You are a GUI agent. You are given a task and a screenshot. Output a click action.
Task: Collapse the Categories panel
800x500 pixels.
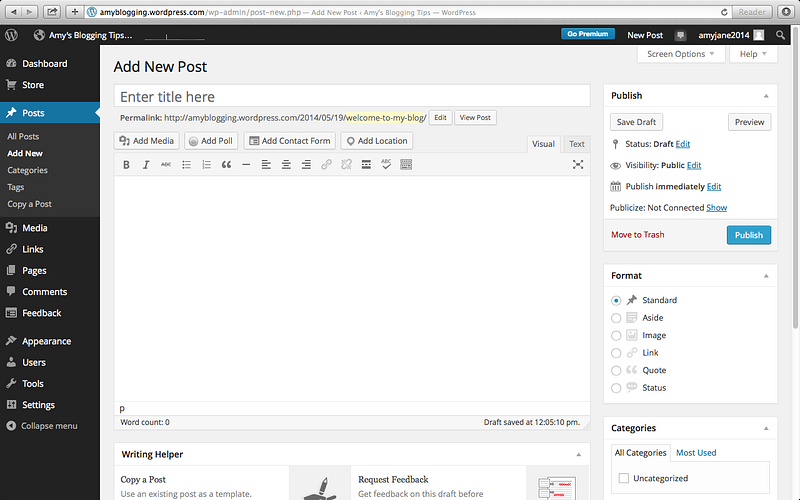pos(766,429)
